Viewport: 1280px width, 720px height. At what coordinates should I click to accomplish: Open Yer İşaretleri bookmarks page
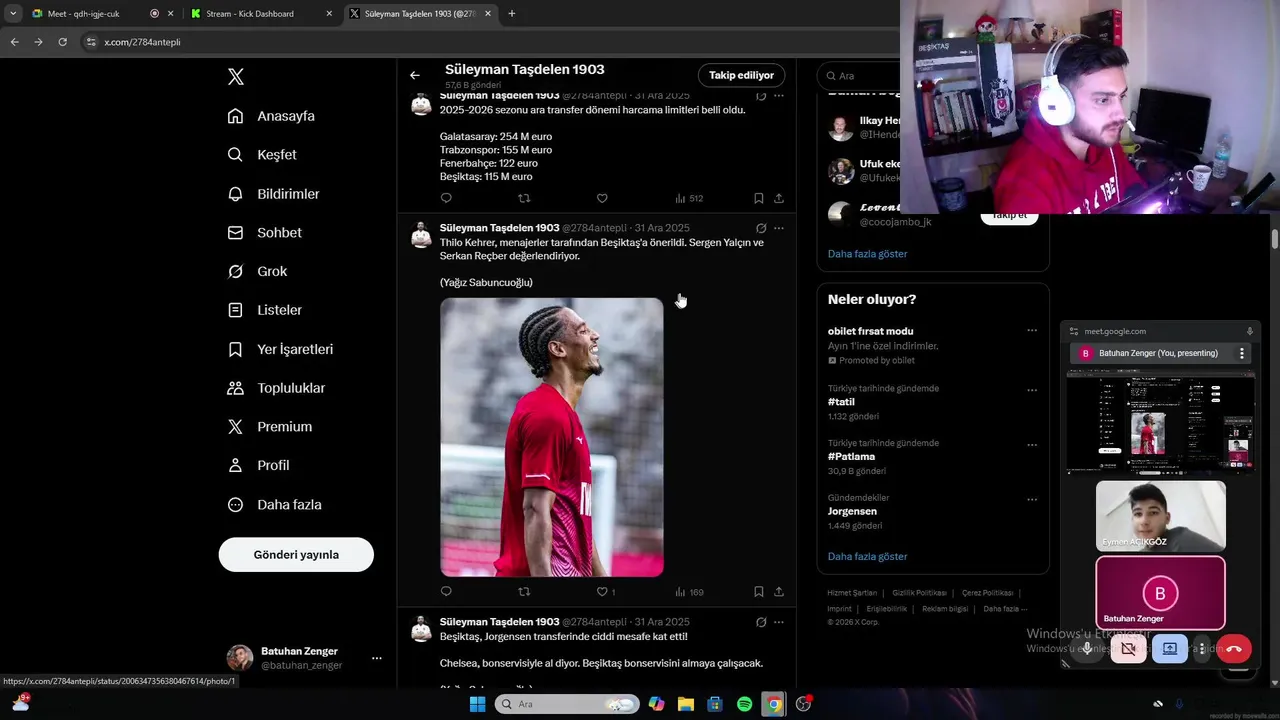click(x=280, y=349)
